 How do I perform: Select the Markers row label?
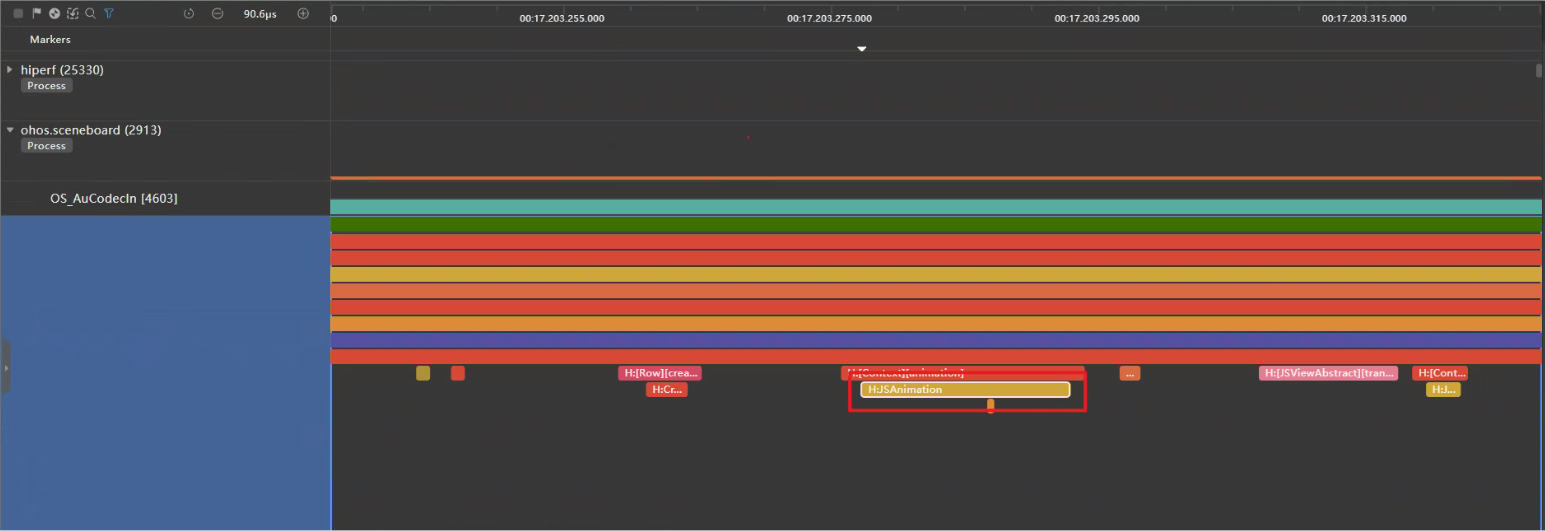[50, 40]
